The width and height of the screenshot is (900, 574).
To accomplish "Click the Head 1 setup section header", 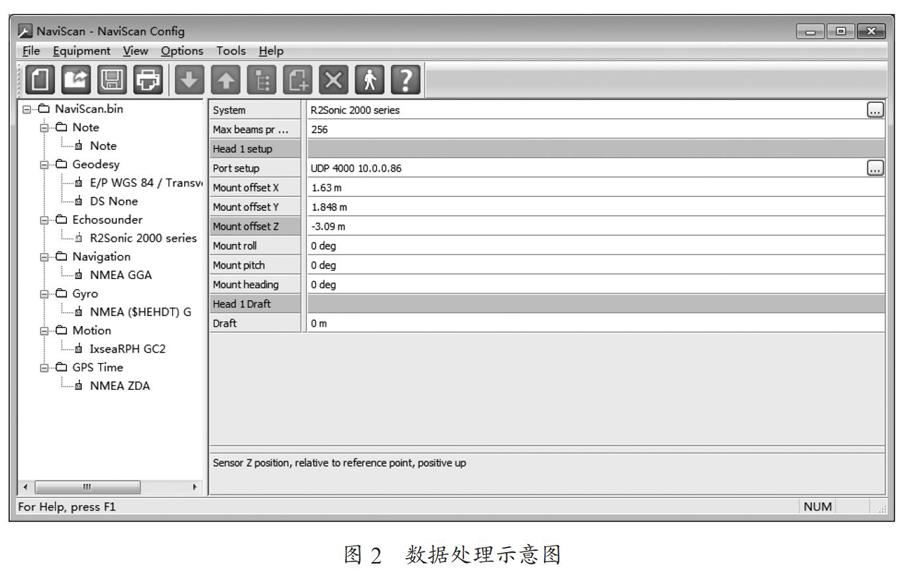I will (x=255, y=149).
